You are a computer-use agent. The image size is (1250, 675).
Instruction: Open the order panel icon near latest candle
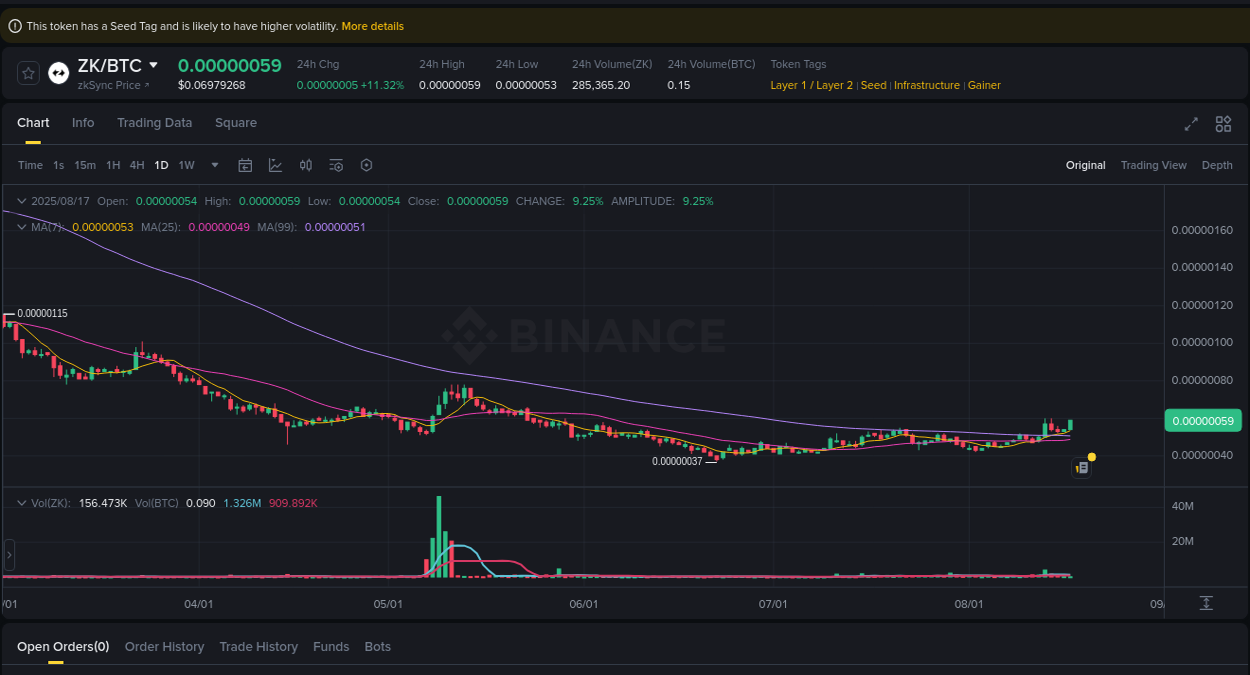point(1081,467)
